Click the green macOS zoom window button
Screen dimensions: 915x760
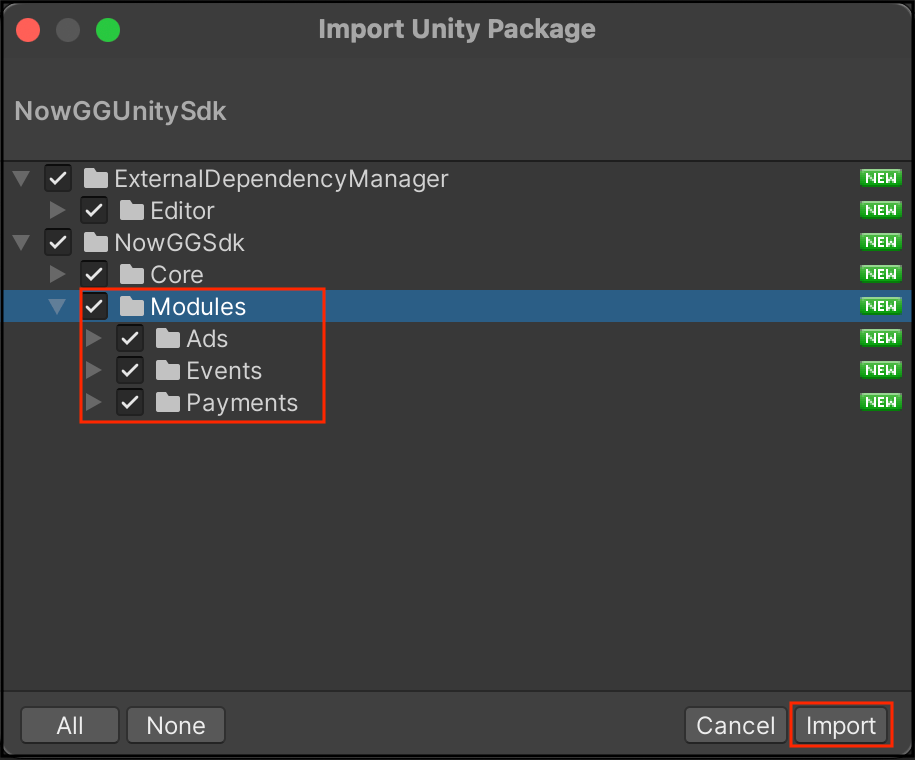click(x=107, y=30)
